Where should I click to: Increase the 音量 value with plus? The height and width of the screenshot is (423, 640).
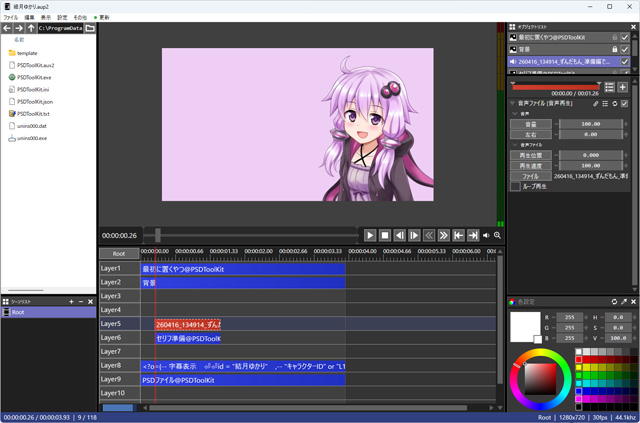(x=626, y=124)
